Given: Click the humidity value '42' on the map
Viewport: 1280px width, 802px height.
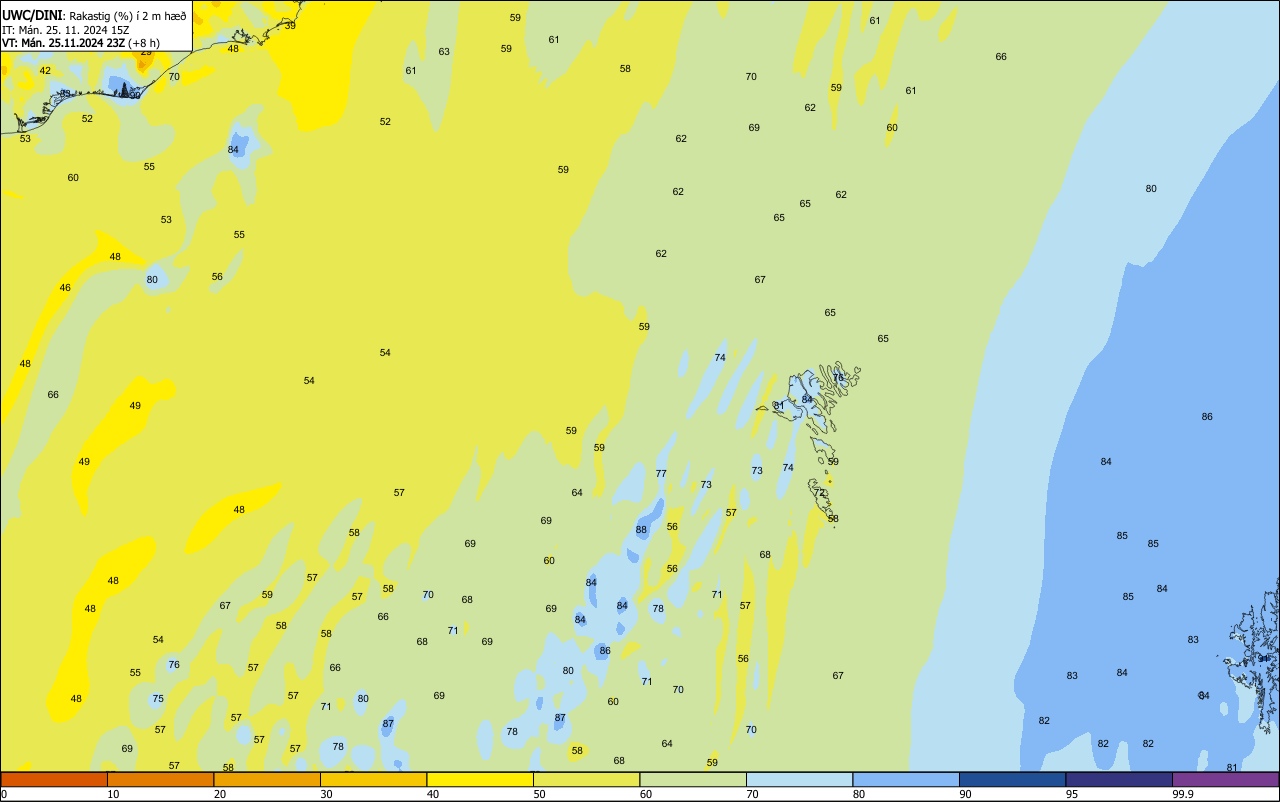Looking at the screenshot, I should pos(45,71).
